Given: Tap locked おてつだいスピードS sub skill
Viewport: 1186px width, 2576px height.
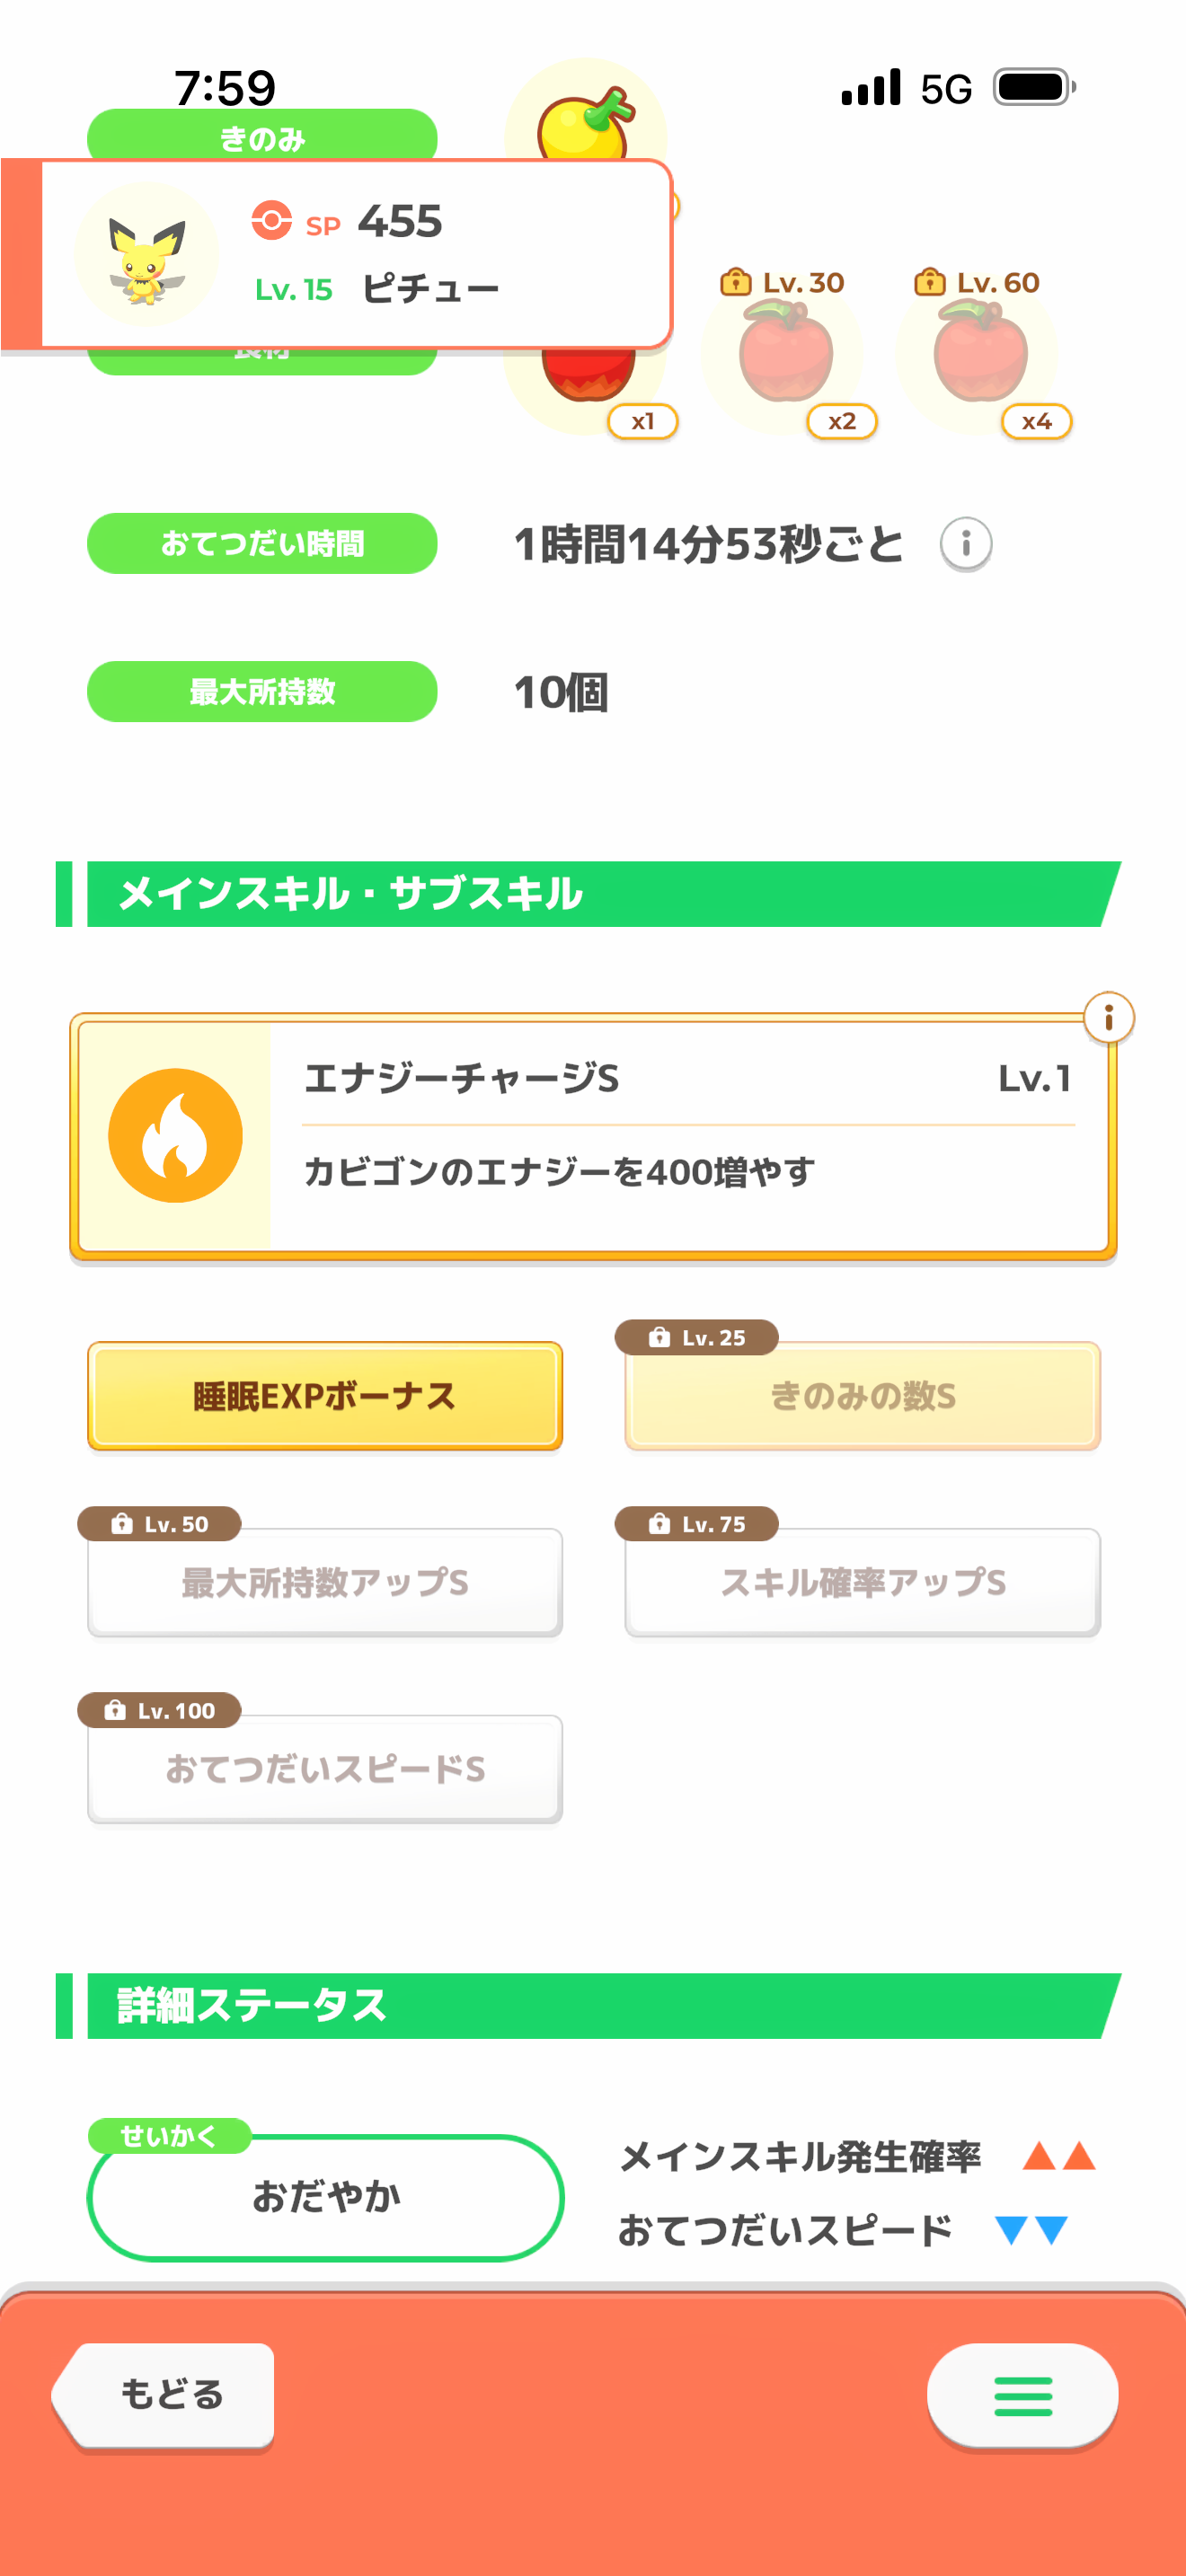Looking at the screenshot, I should pyautogui.click(x=325, y=1769).
